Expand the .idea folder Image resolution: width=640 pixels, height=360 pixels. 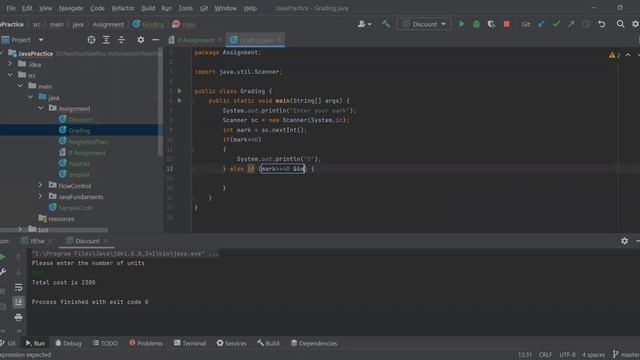point(10,64)
